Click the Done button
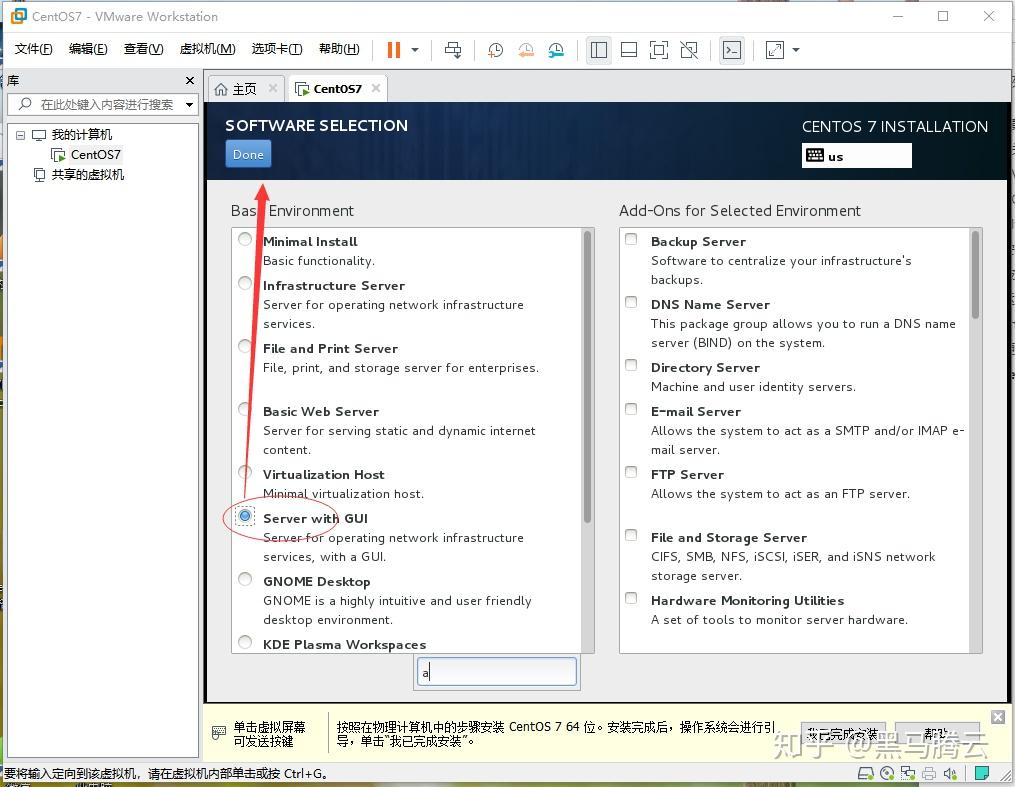The width and height of the screenshot is (1015, 787). pyautogui.click(x=247, y=154)
